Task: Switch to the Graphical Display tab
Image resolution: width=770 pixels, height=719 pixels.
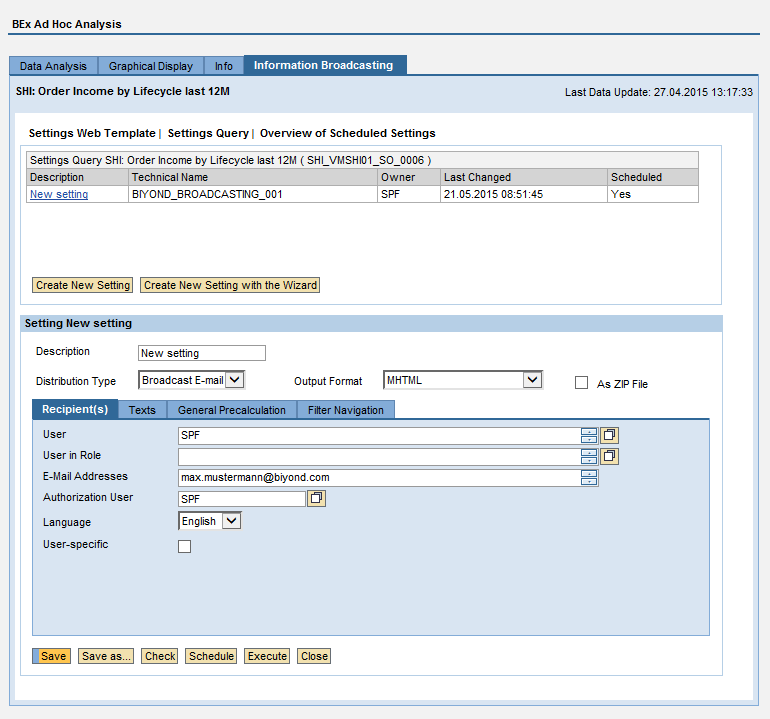Action: 151,66
